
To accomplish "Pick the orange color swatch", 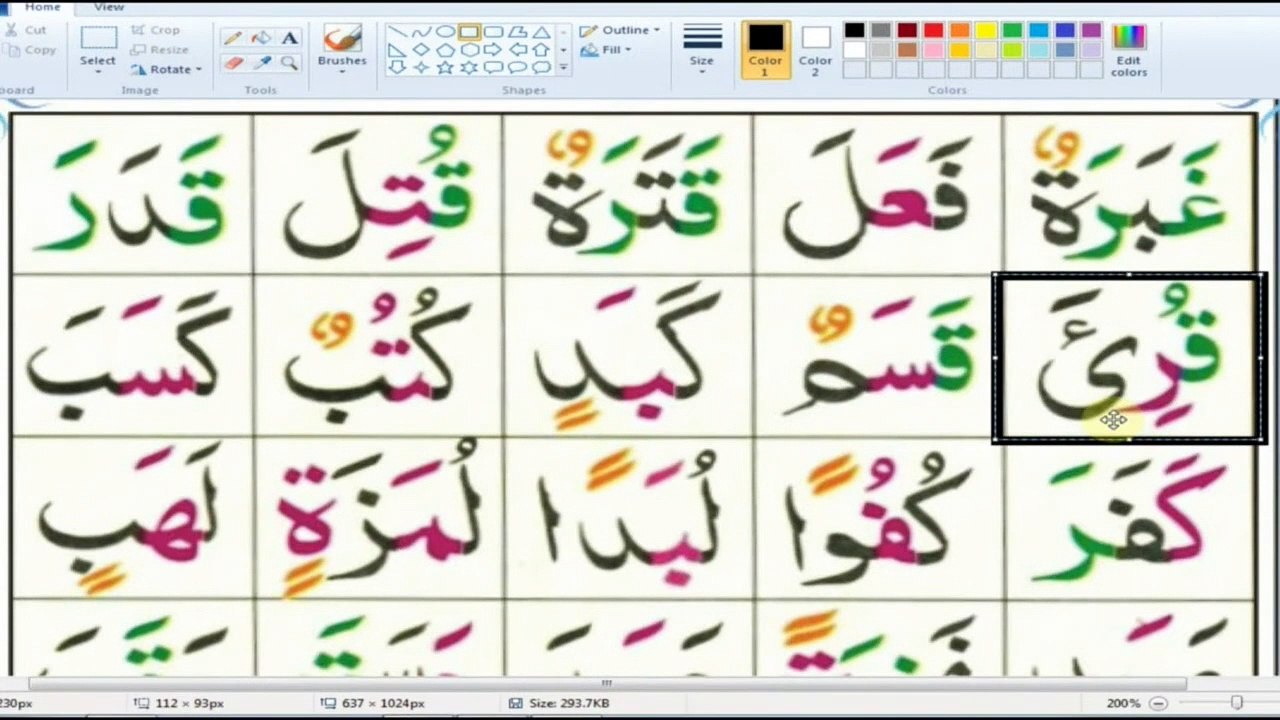I will (x=960, y=31).
